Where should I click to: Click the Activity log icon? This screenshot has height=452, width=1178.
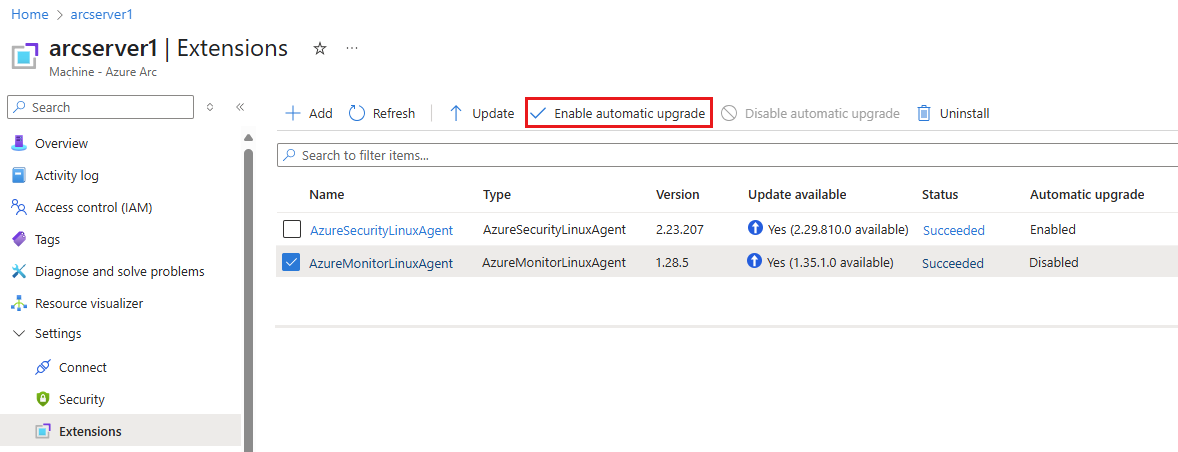tap(20, 175)
